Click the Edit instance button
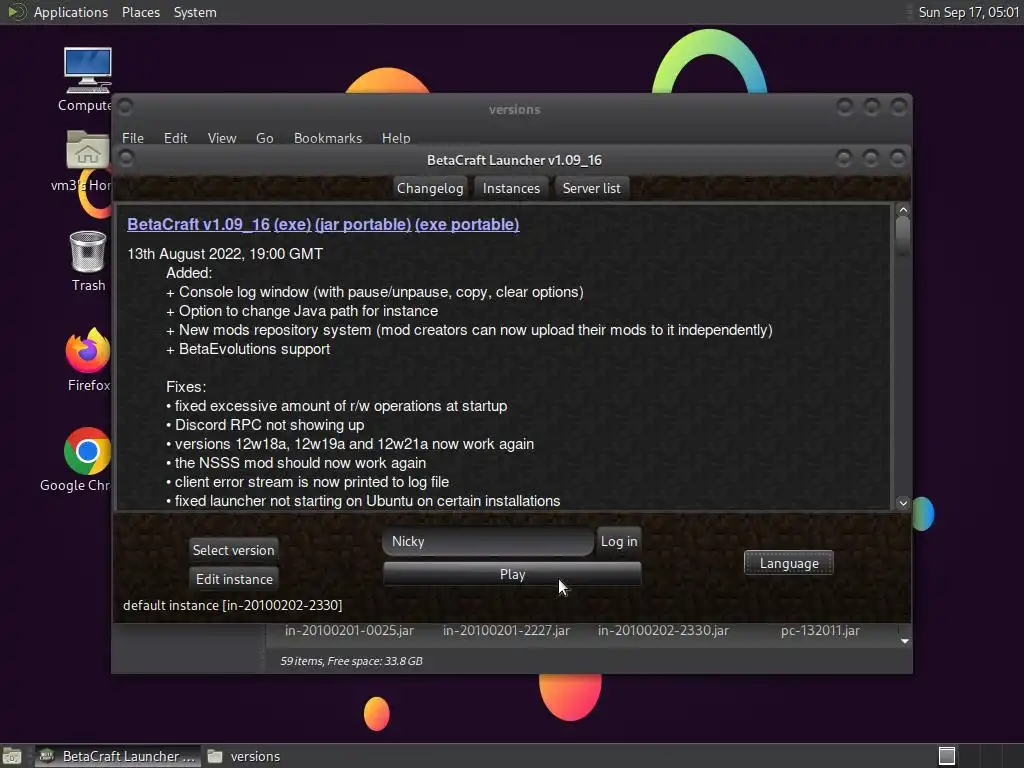 (234, 579)
